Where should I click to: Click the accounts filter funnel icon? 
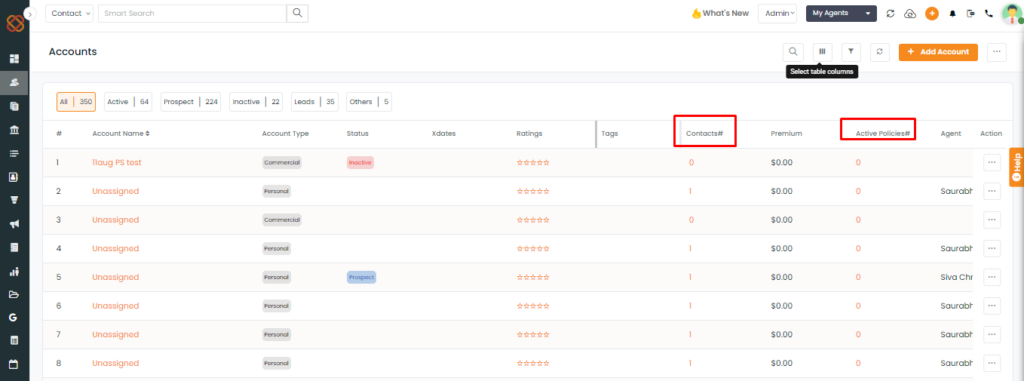[x=851, y=52]
